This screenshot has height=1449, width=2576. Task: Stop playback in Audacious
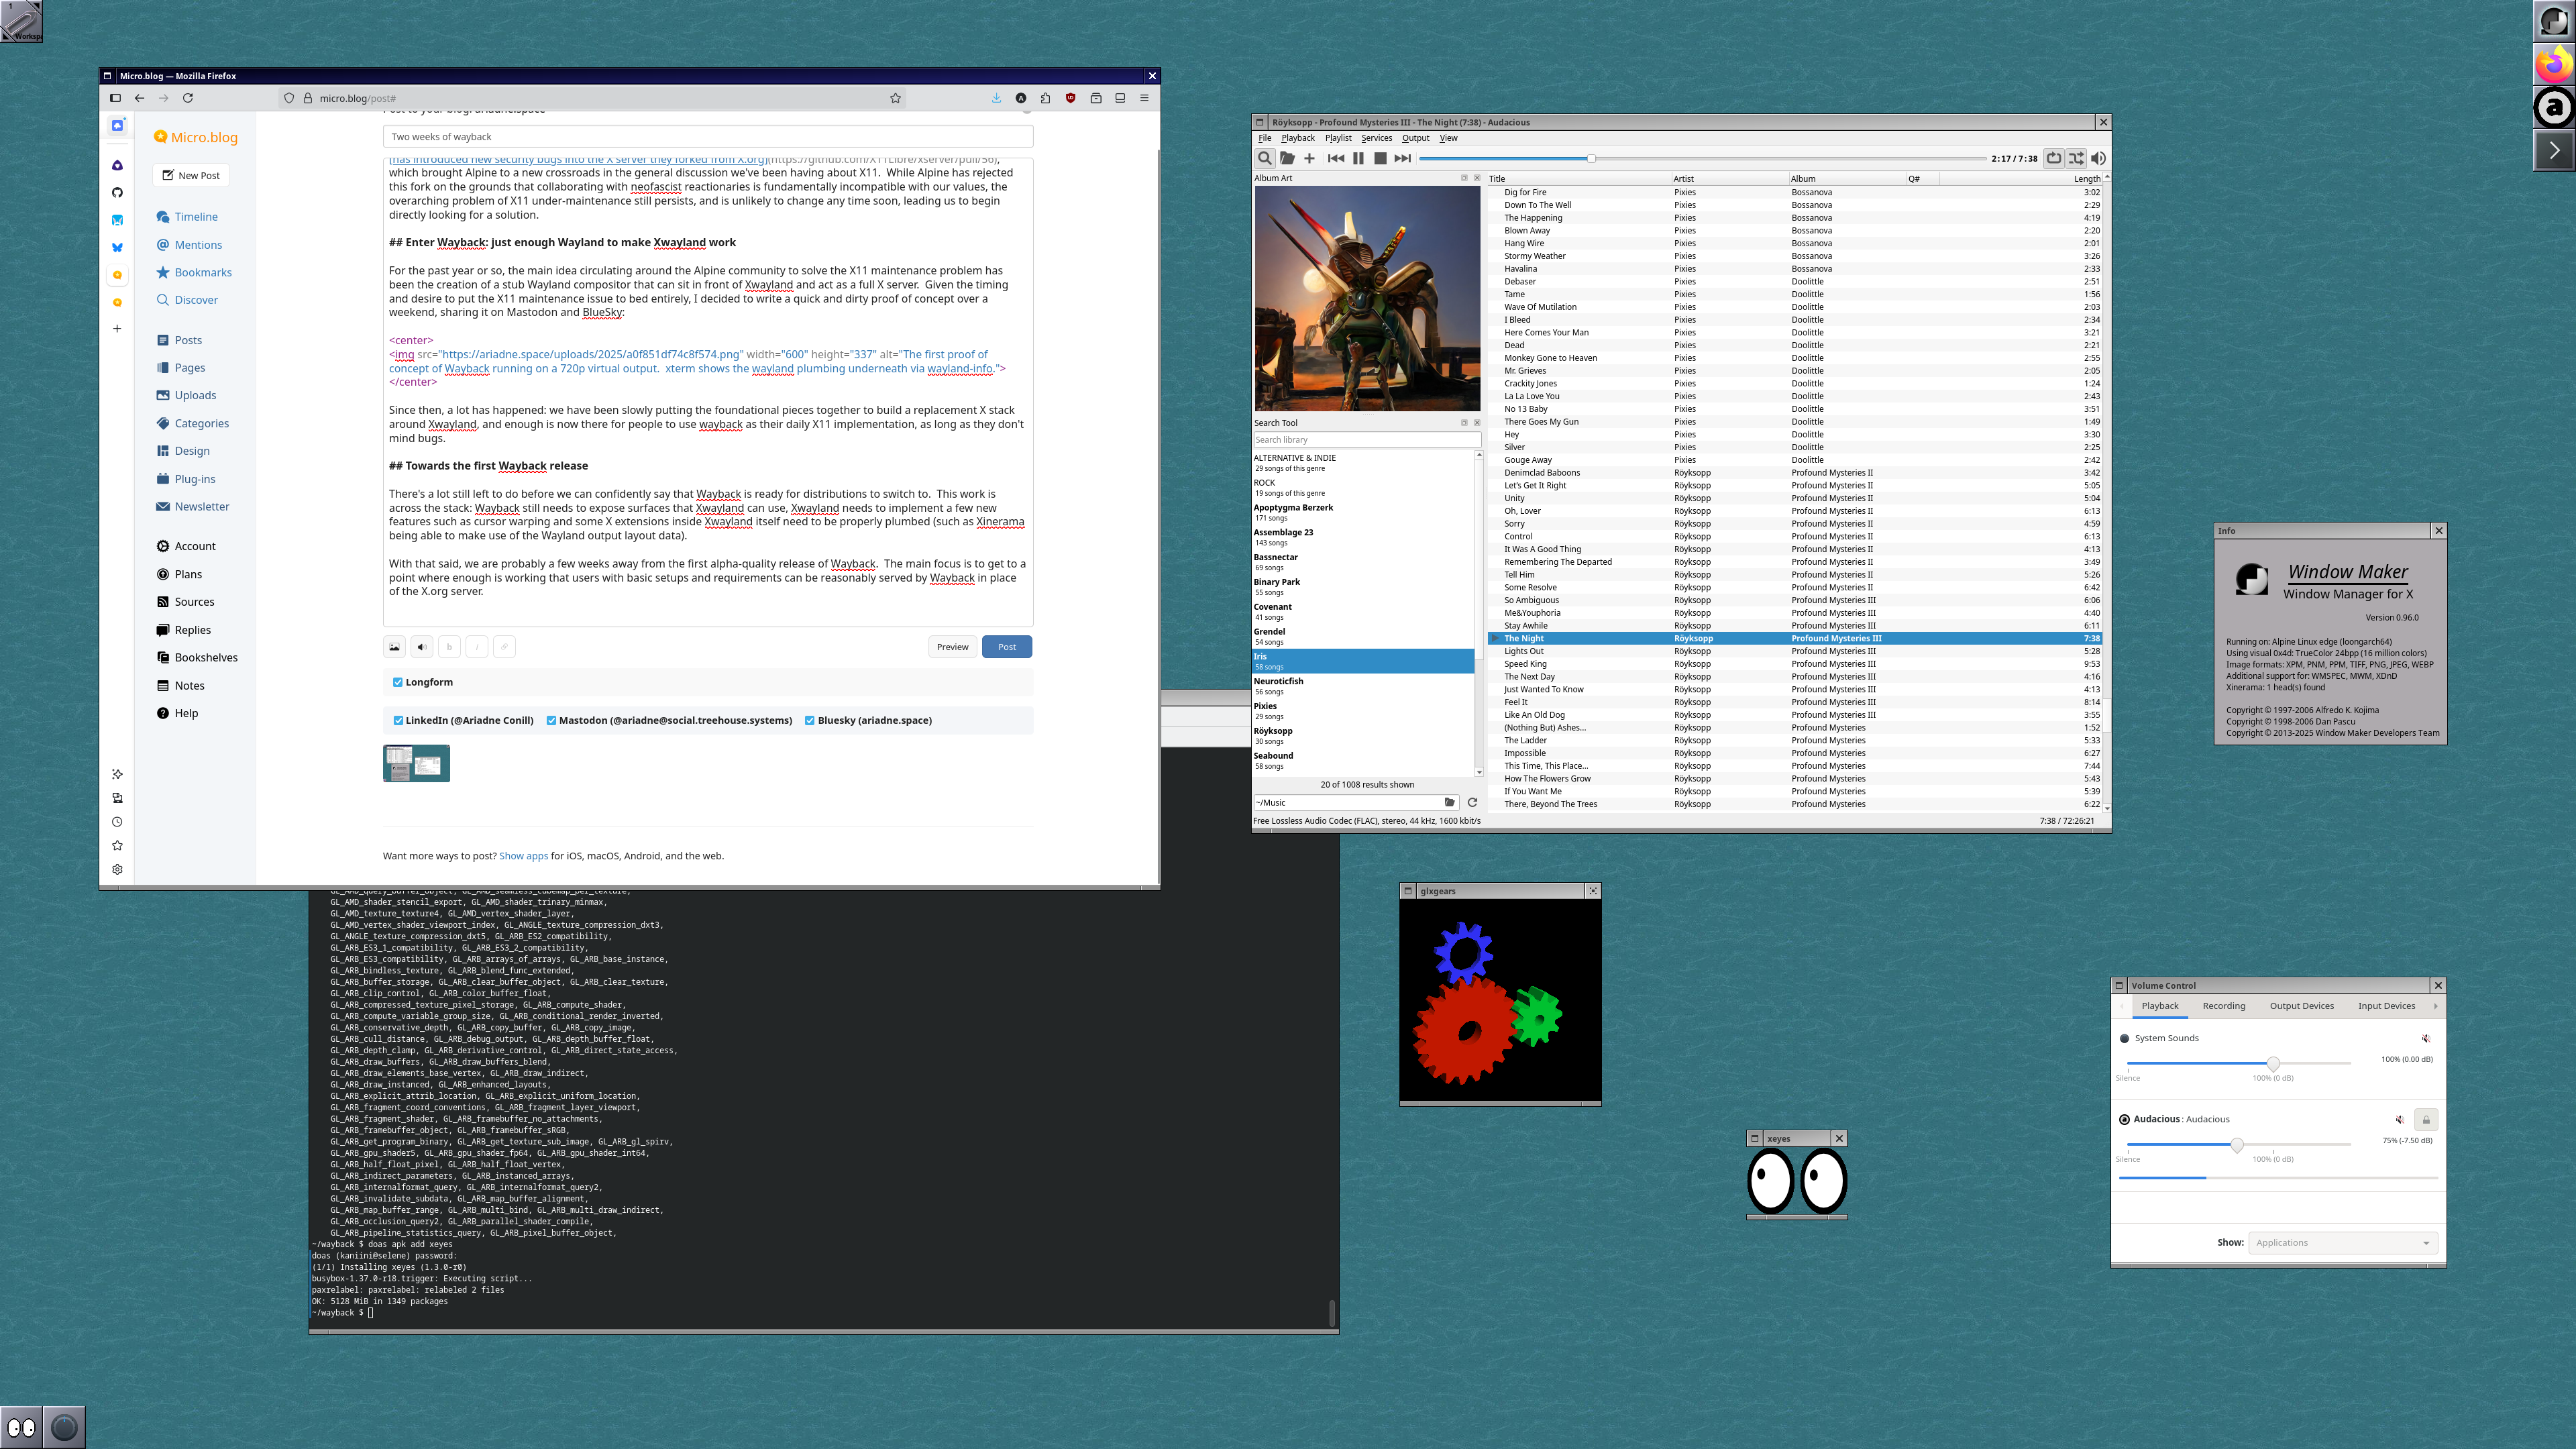point(1380,158)
